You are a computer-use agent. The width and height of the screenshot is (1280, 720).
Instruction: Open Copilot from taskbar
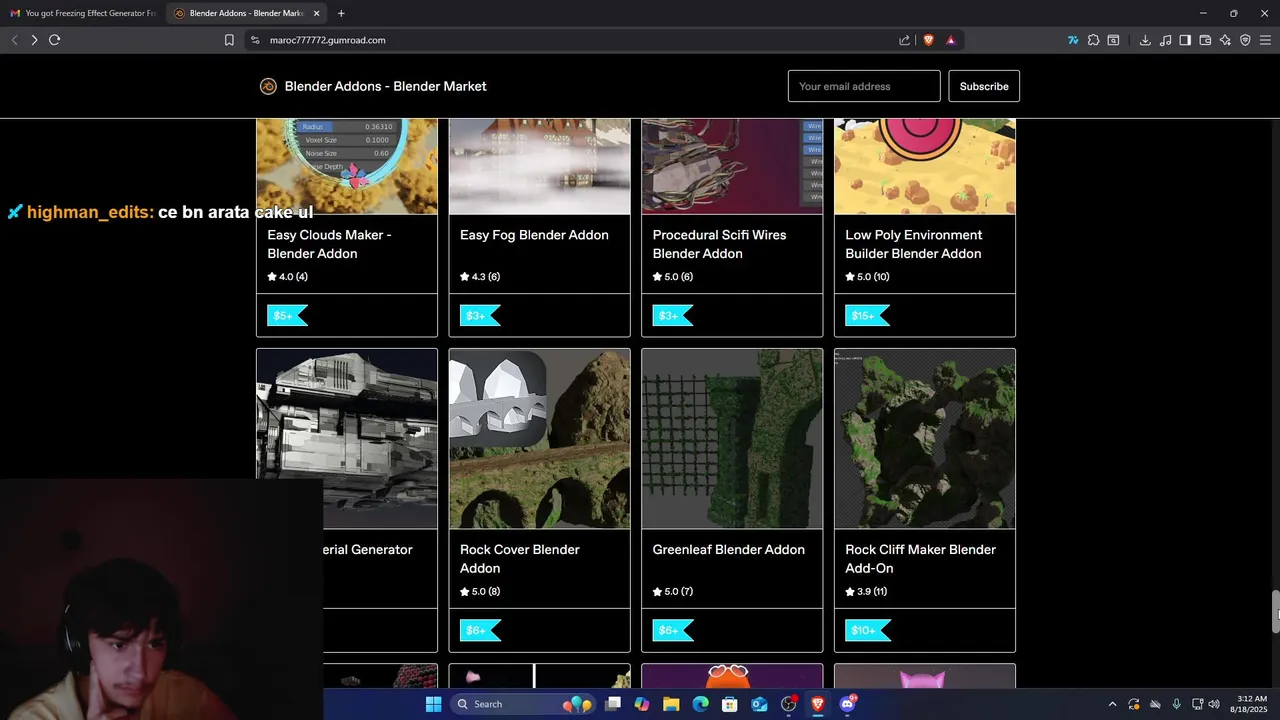coord(642,704)
